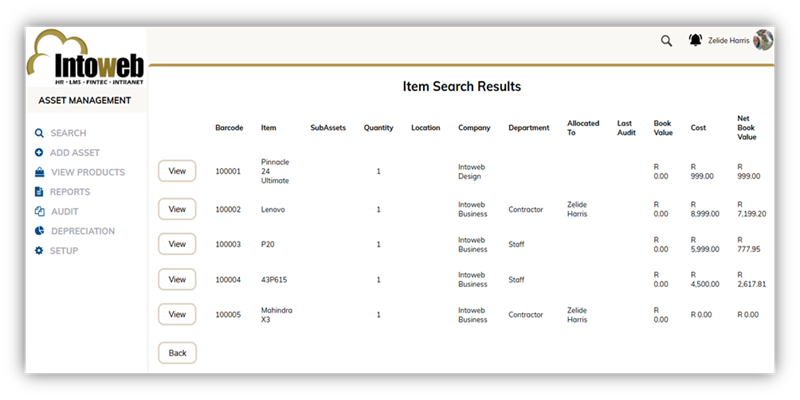Click the Item column header
Image resolution: width=800 pixels, height=400 pixels.
(x=268, y=128)
